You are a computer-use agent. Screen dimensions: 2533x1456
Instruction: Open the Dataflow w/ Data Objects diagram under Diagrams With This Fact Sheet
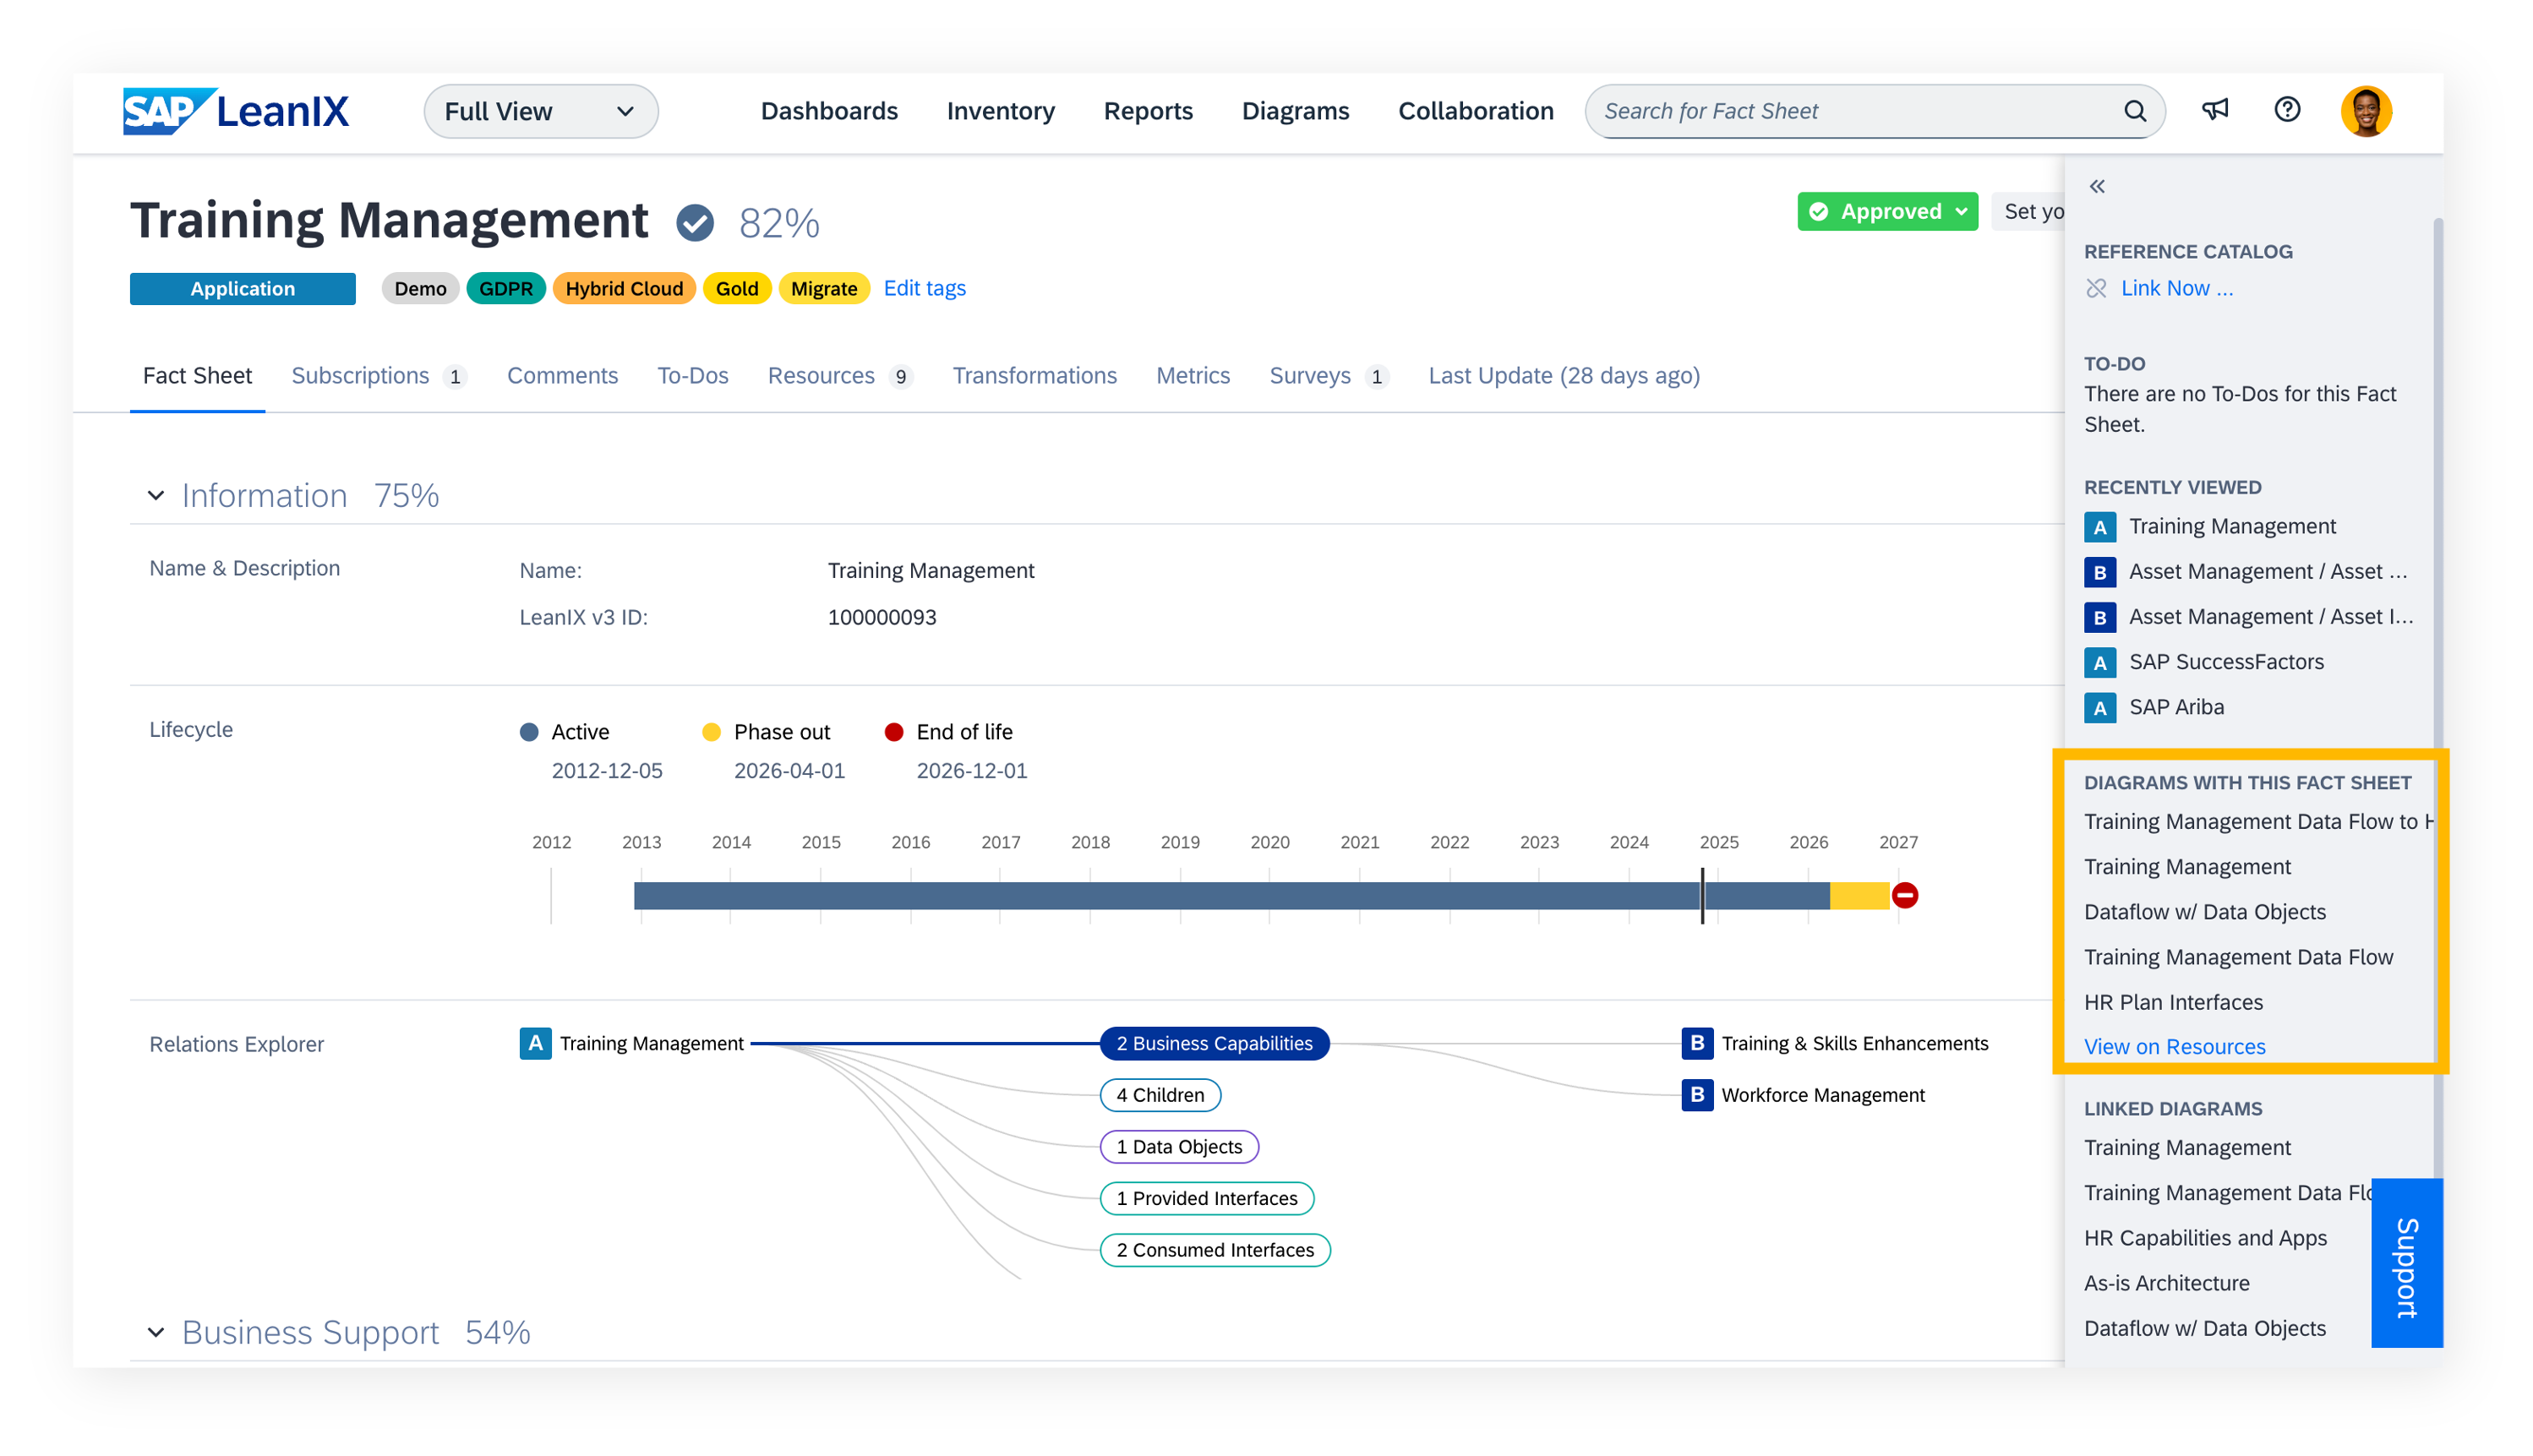coord(2204,912)
